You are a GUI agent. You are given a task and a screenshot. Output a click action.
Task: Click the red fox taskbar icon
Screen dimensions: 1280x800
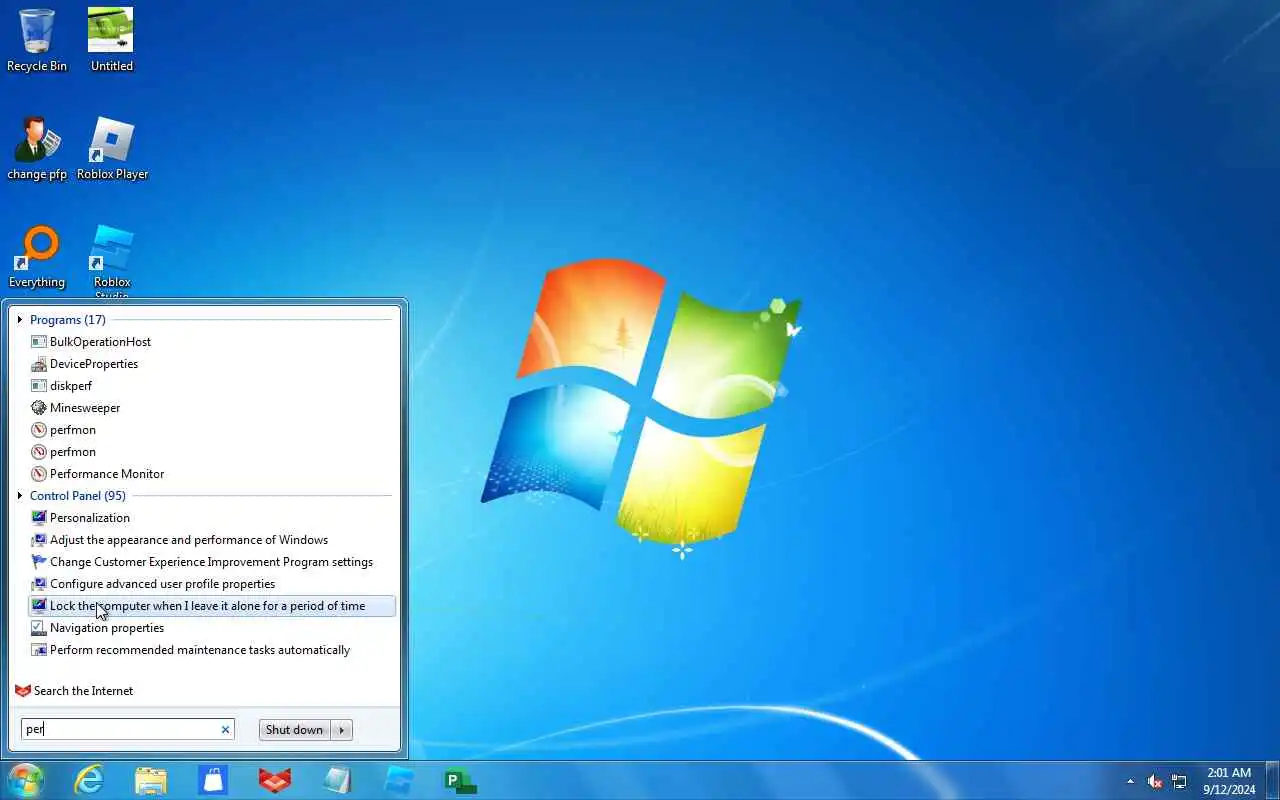coord(275,780)
